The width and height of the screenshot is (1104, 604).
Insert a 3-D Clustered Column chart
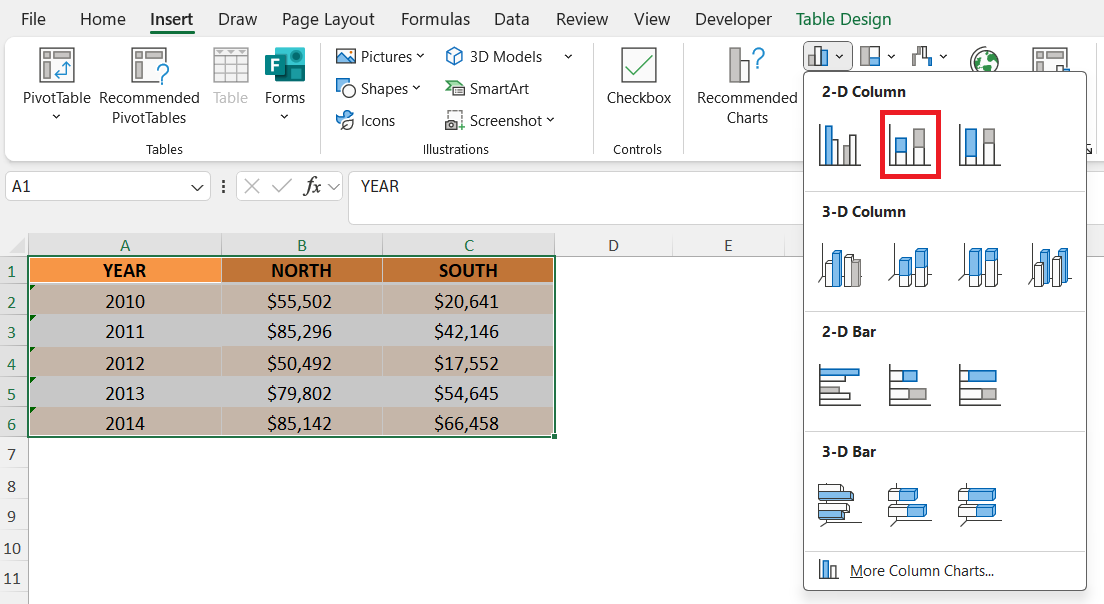click(x=839, y=267)
